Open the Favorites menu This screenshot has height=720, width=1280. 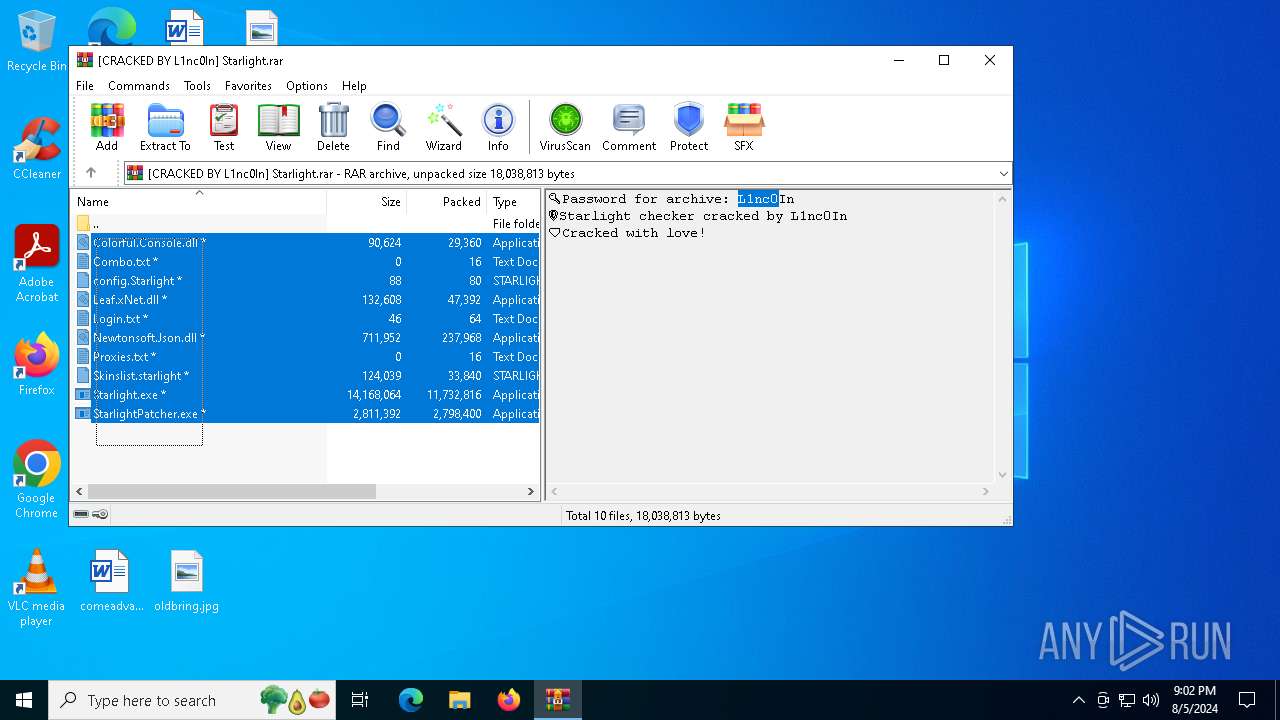click(248, 86)
